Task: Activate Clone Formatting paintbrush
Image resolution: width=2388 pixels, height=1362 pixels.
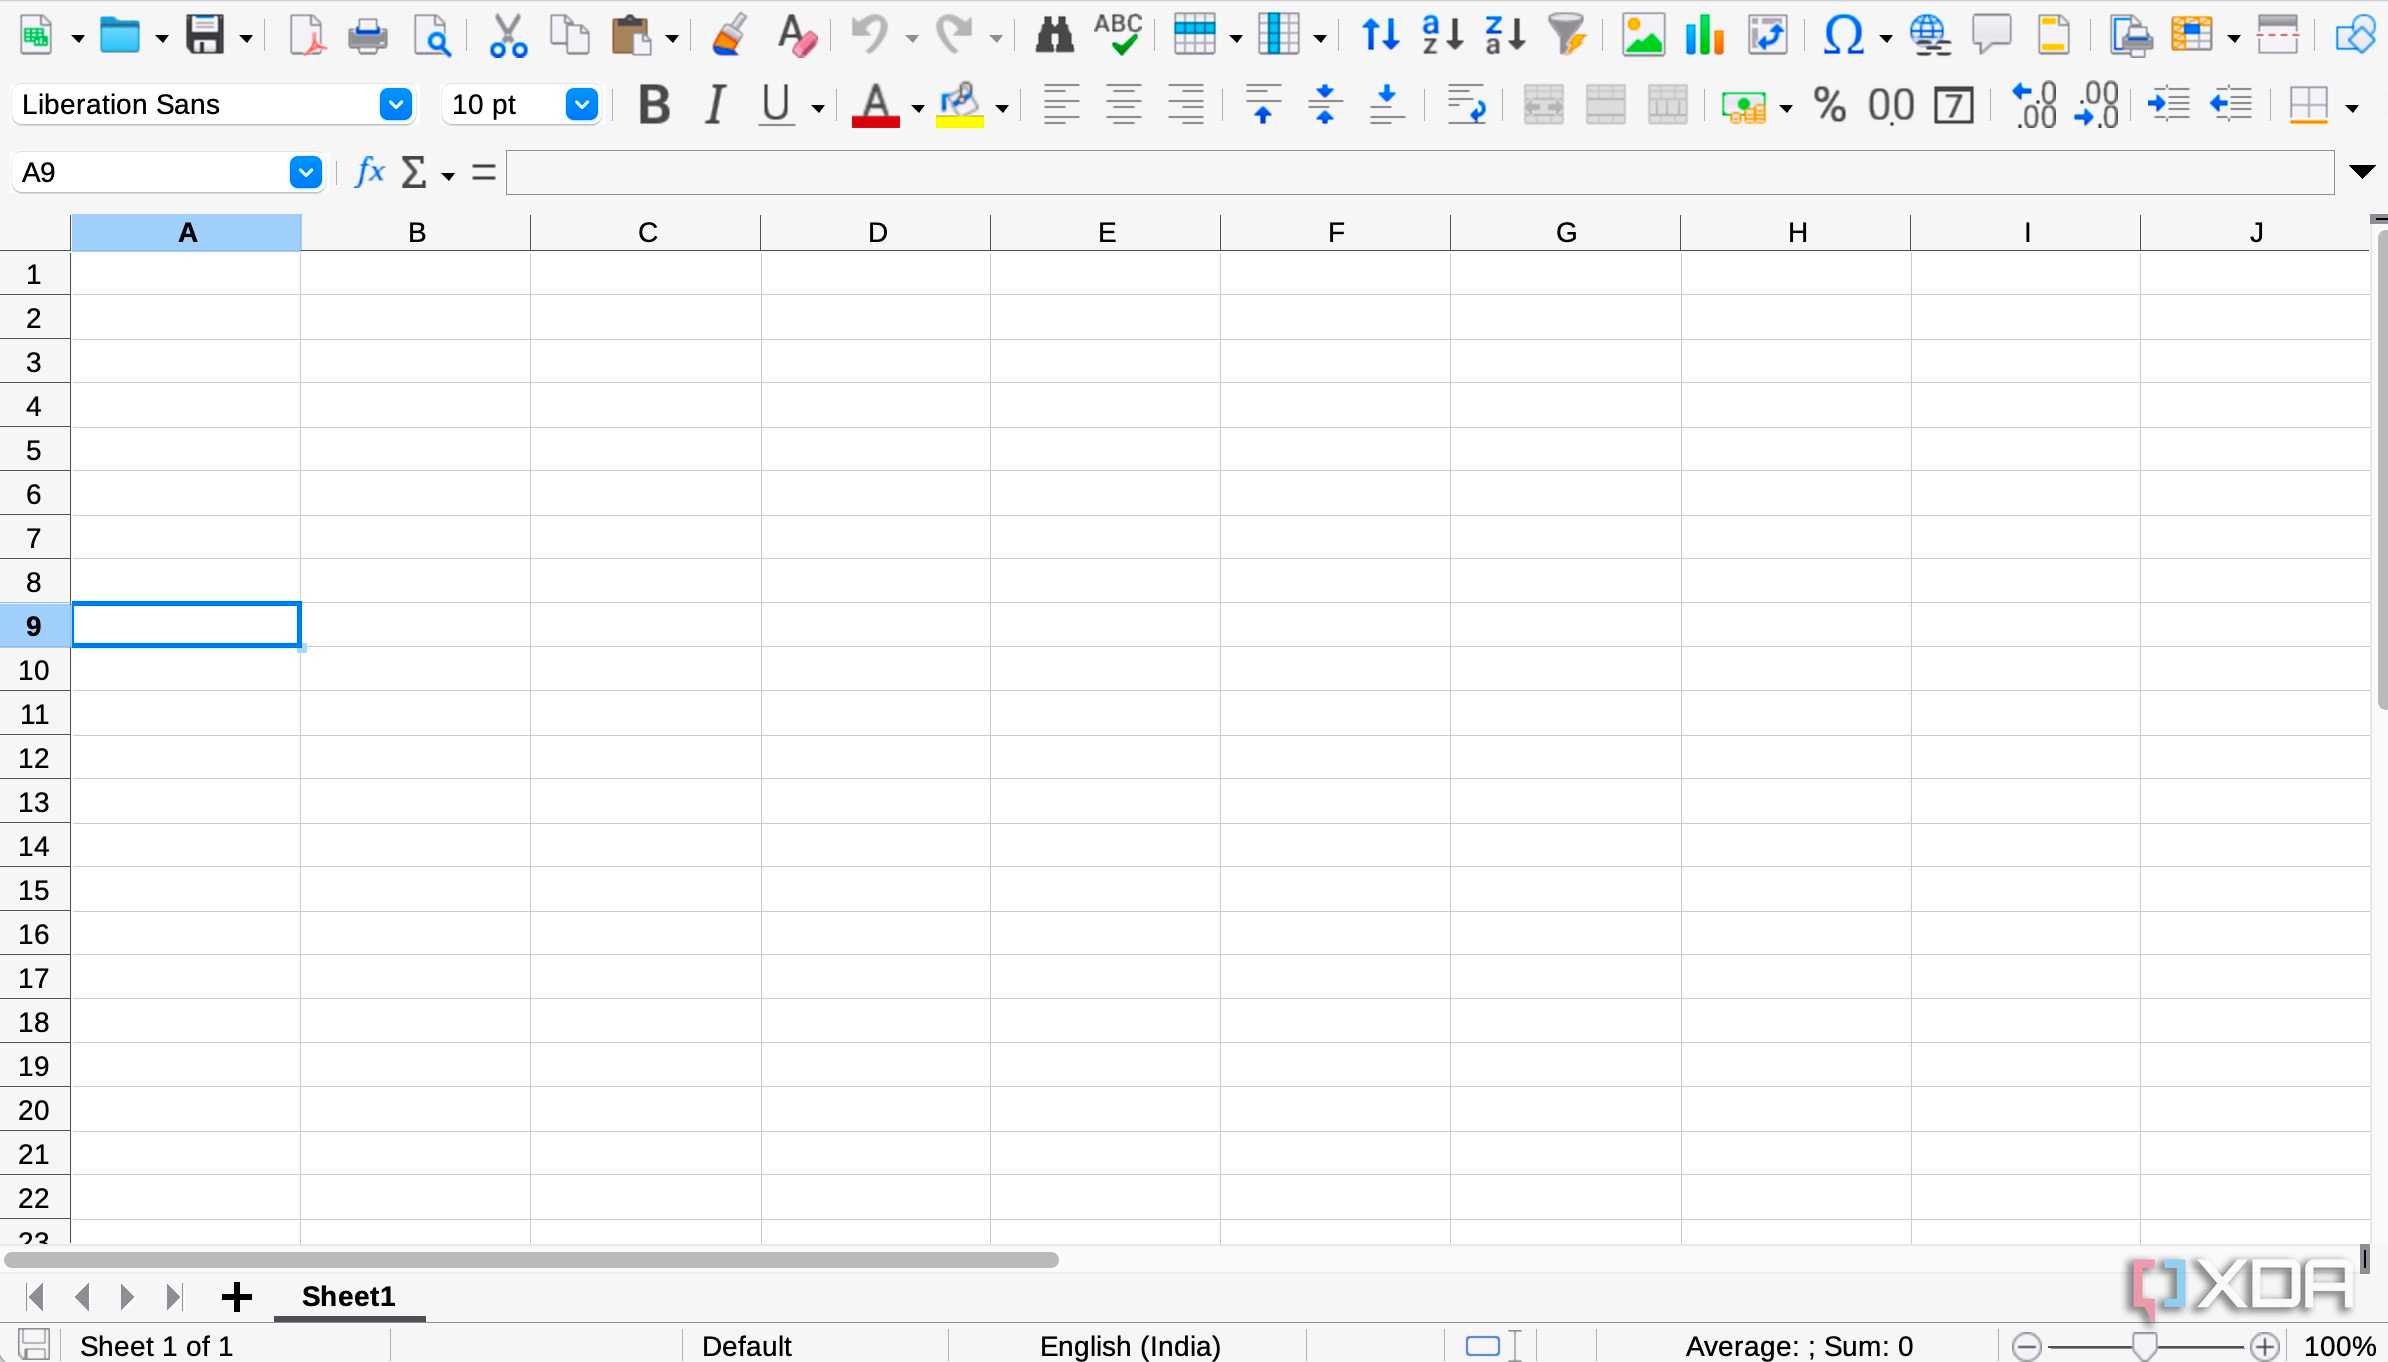Action: [x=730, y=37]
